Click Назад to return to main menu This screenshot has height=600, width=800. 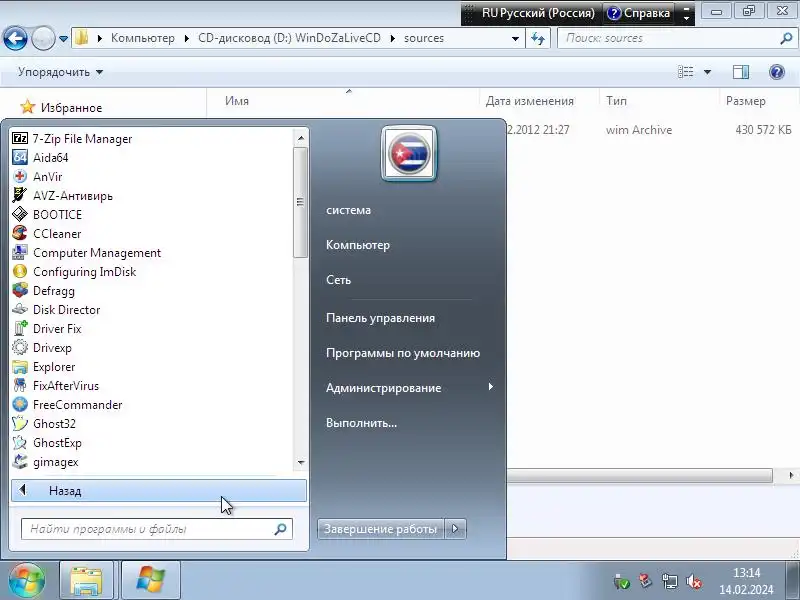pyautogui.click(x=159, y=491)
